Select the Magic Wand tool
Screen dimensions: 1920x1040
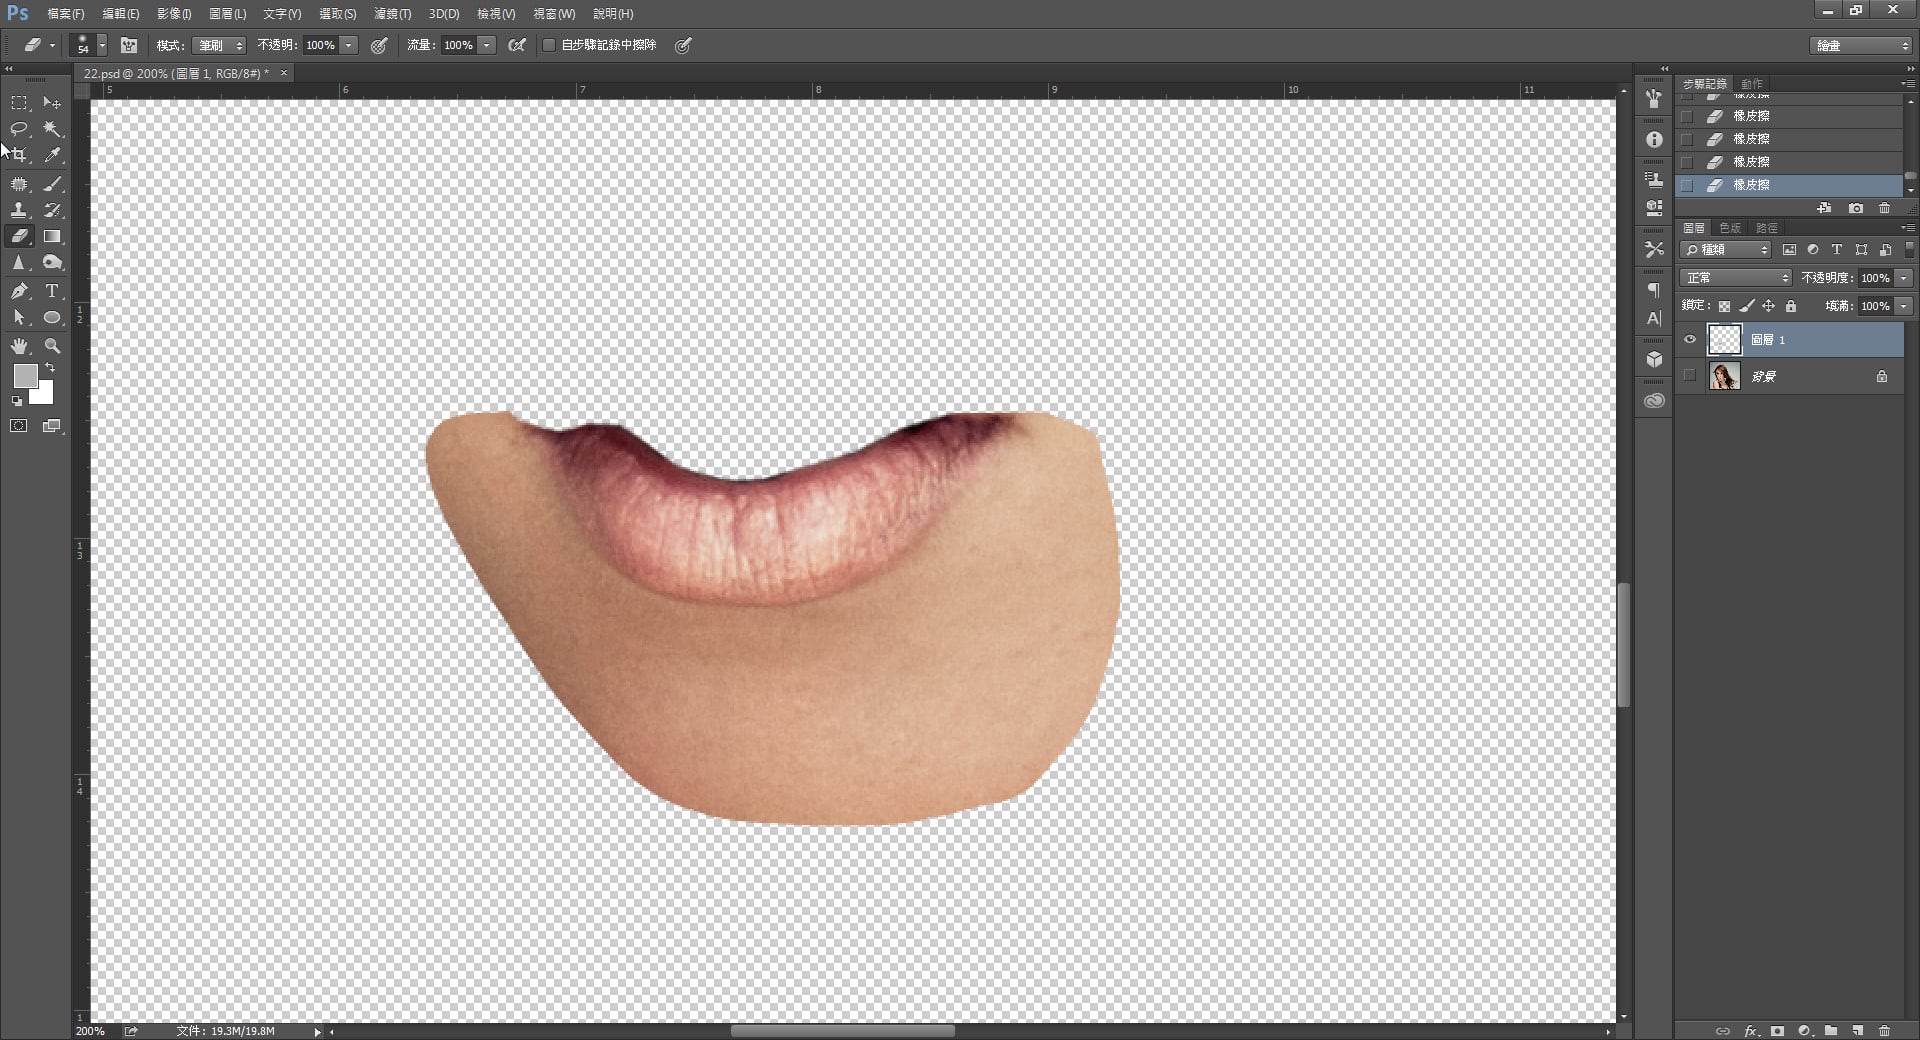[x=52, y=129]
